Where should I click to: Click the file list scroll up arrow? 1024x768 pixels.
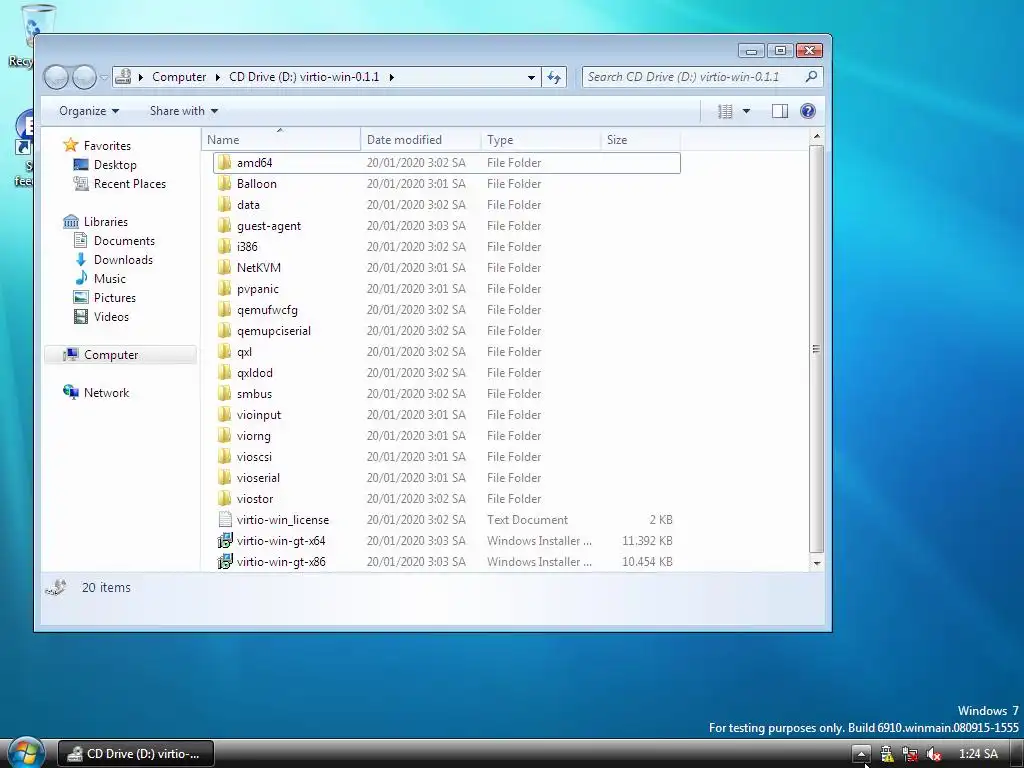tap(816, 136)
